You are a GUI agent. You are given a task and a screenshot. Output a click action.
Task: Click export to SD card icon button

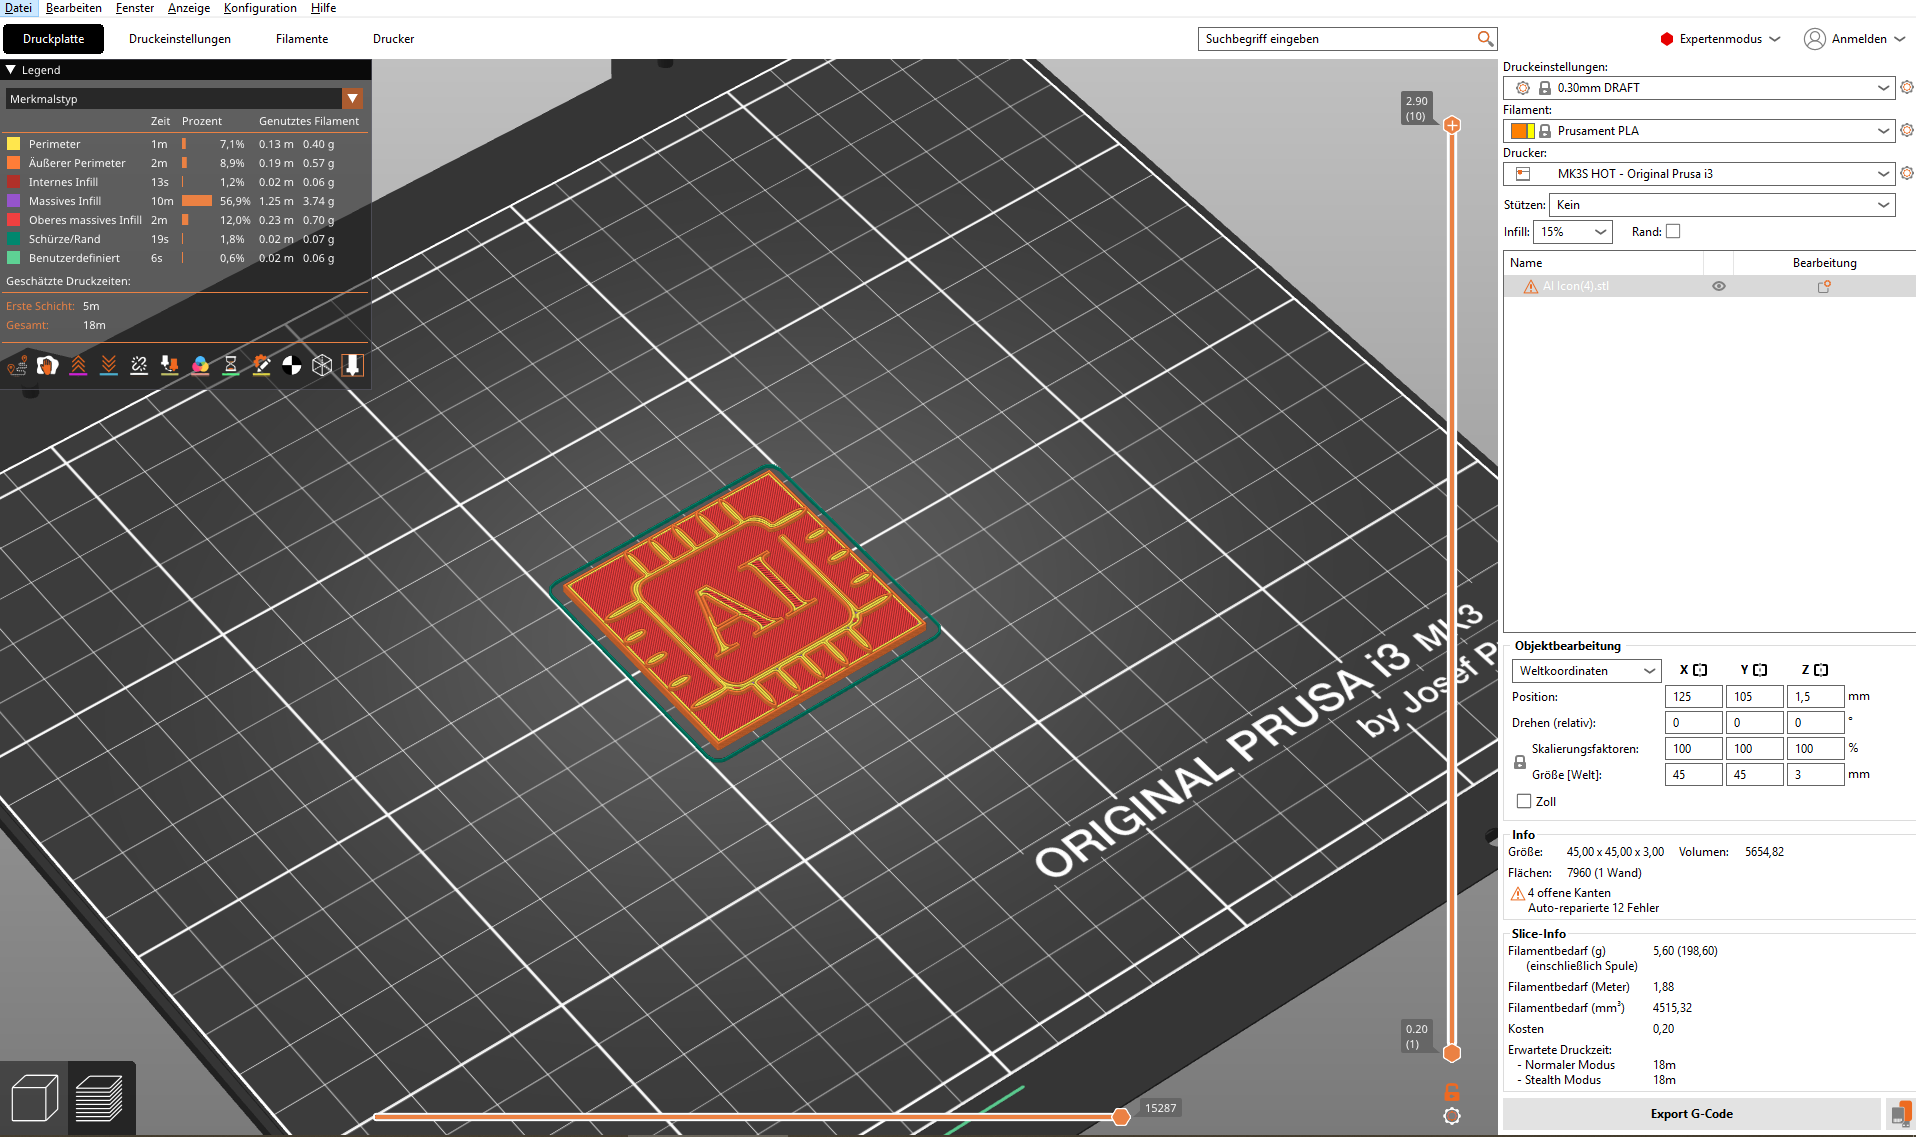click(x=1900, y=1114)
